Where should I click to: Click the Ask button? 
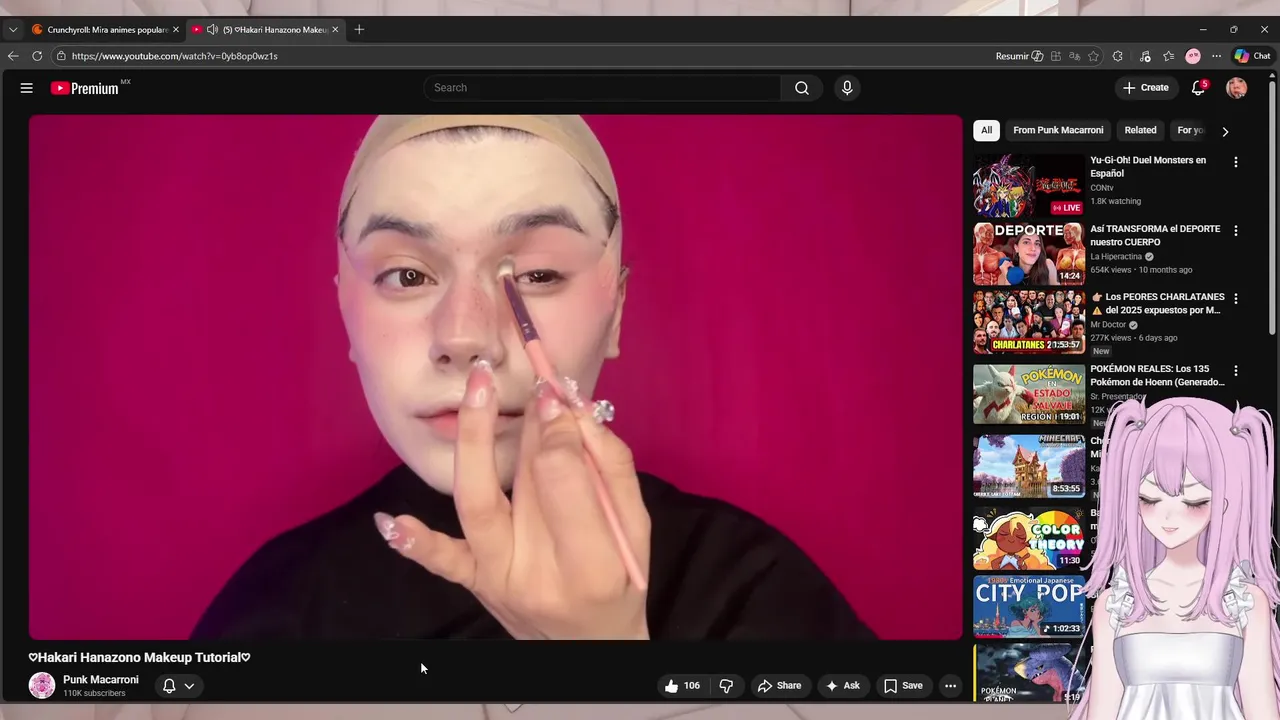[x=842, y=686]
